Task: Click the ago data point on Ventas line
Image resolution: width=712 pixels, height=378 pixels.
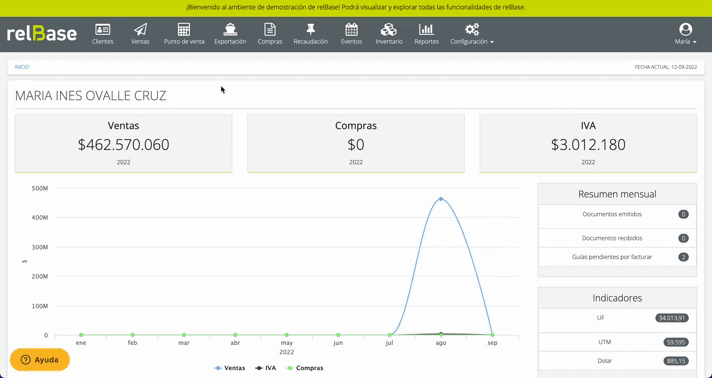Action: (x=441, y=199)
